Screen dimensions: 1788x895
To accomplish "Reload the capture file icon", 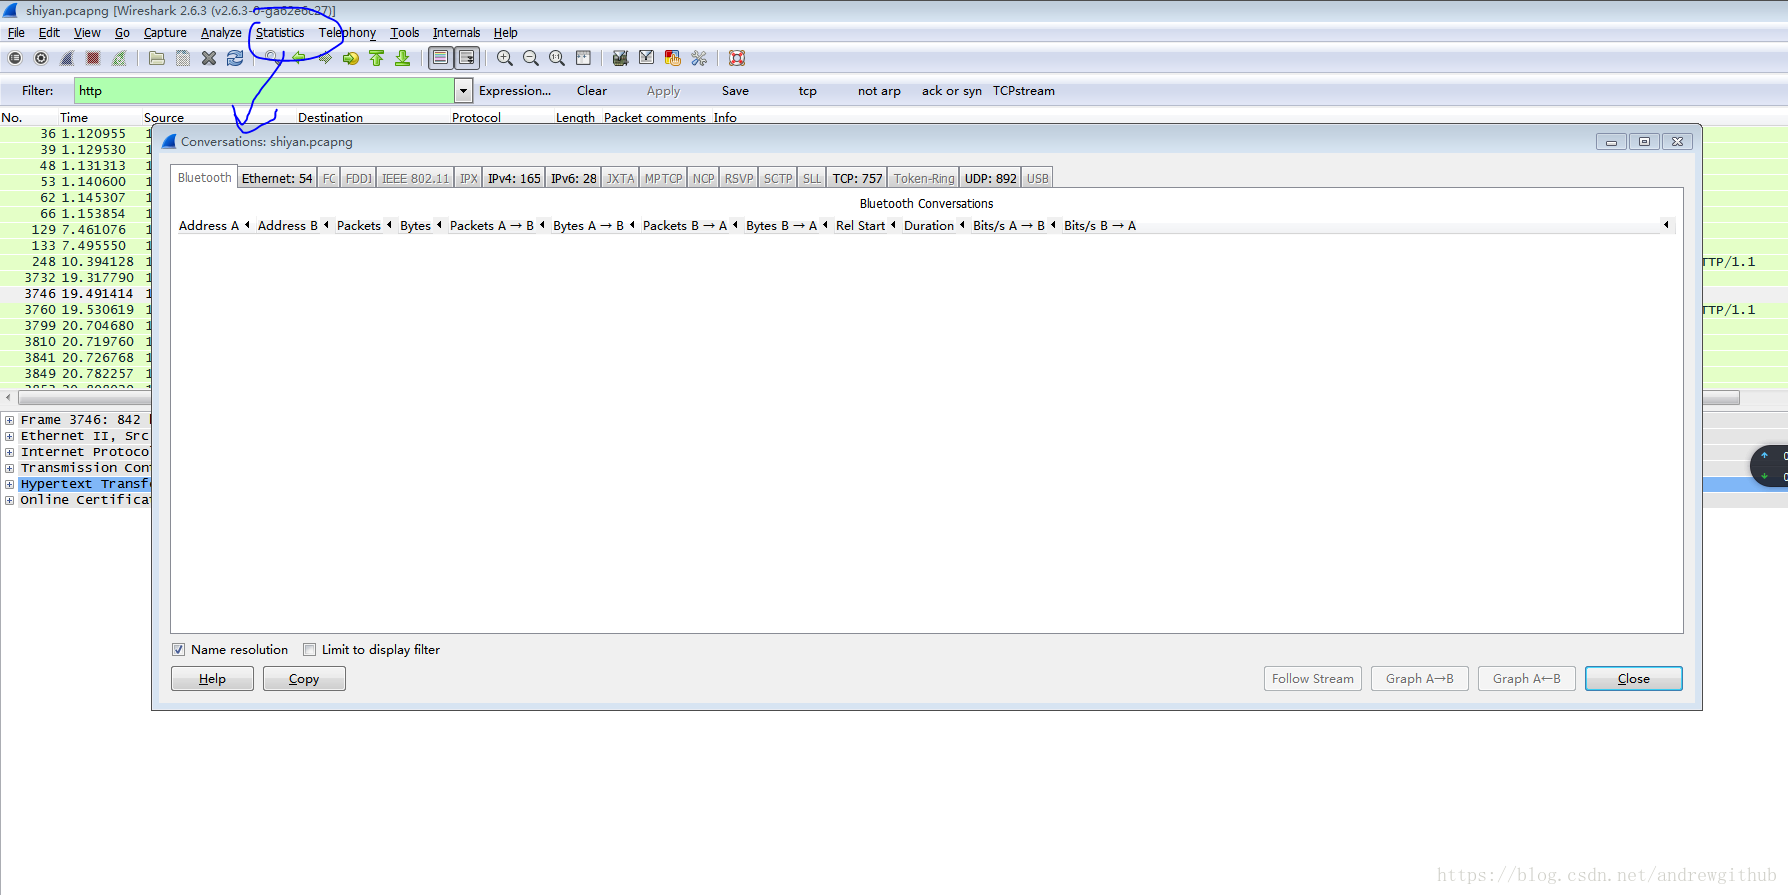I will coord(235,58).
